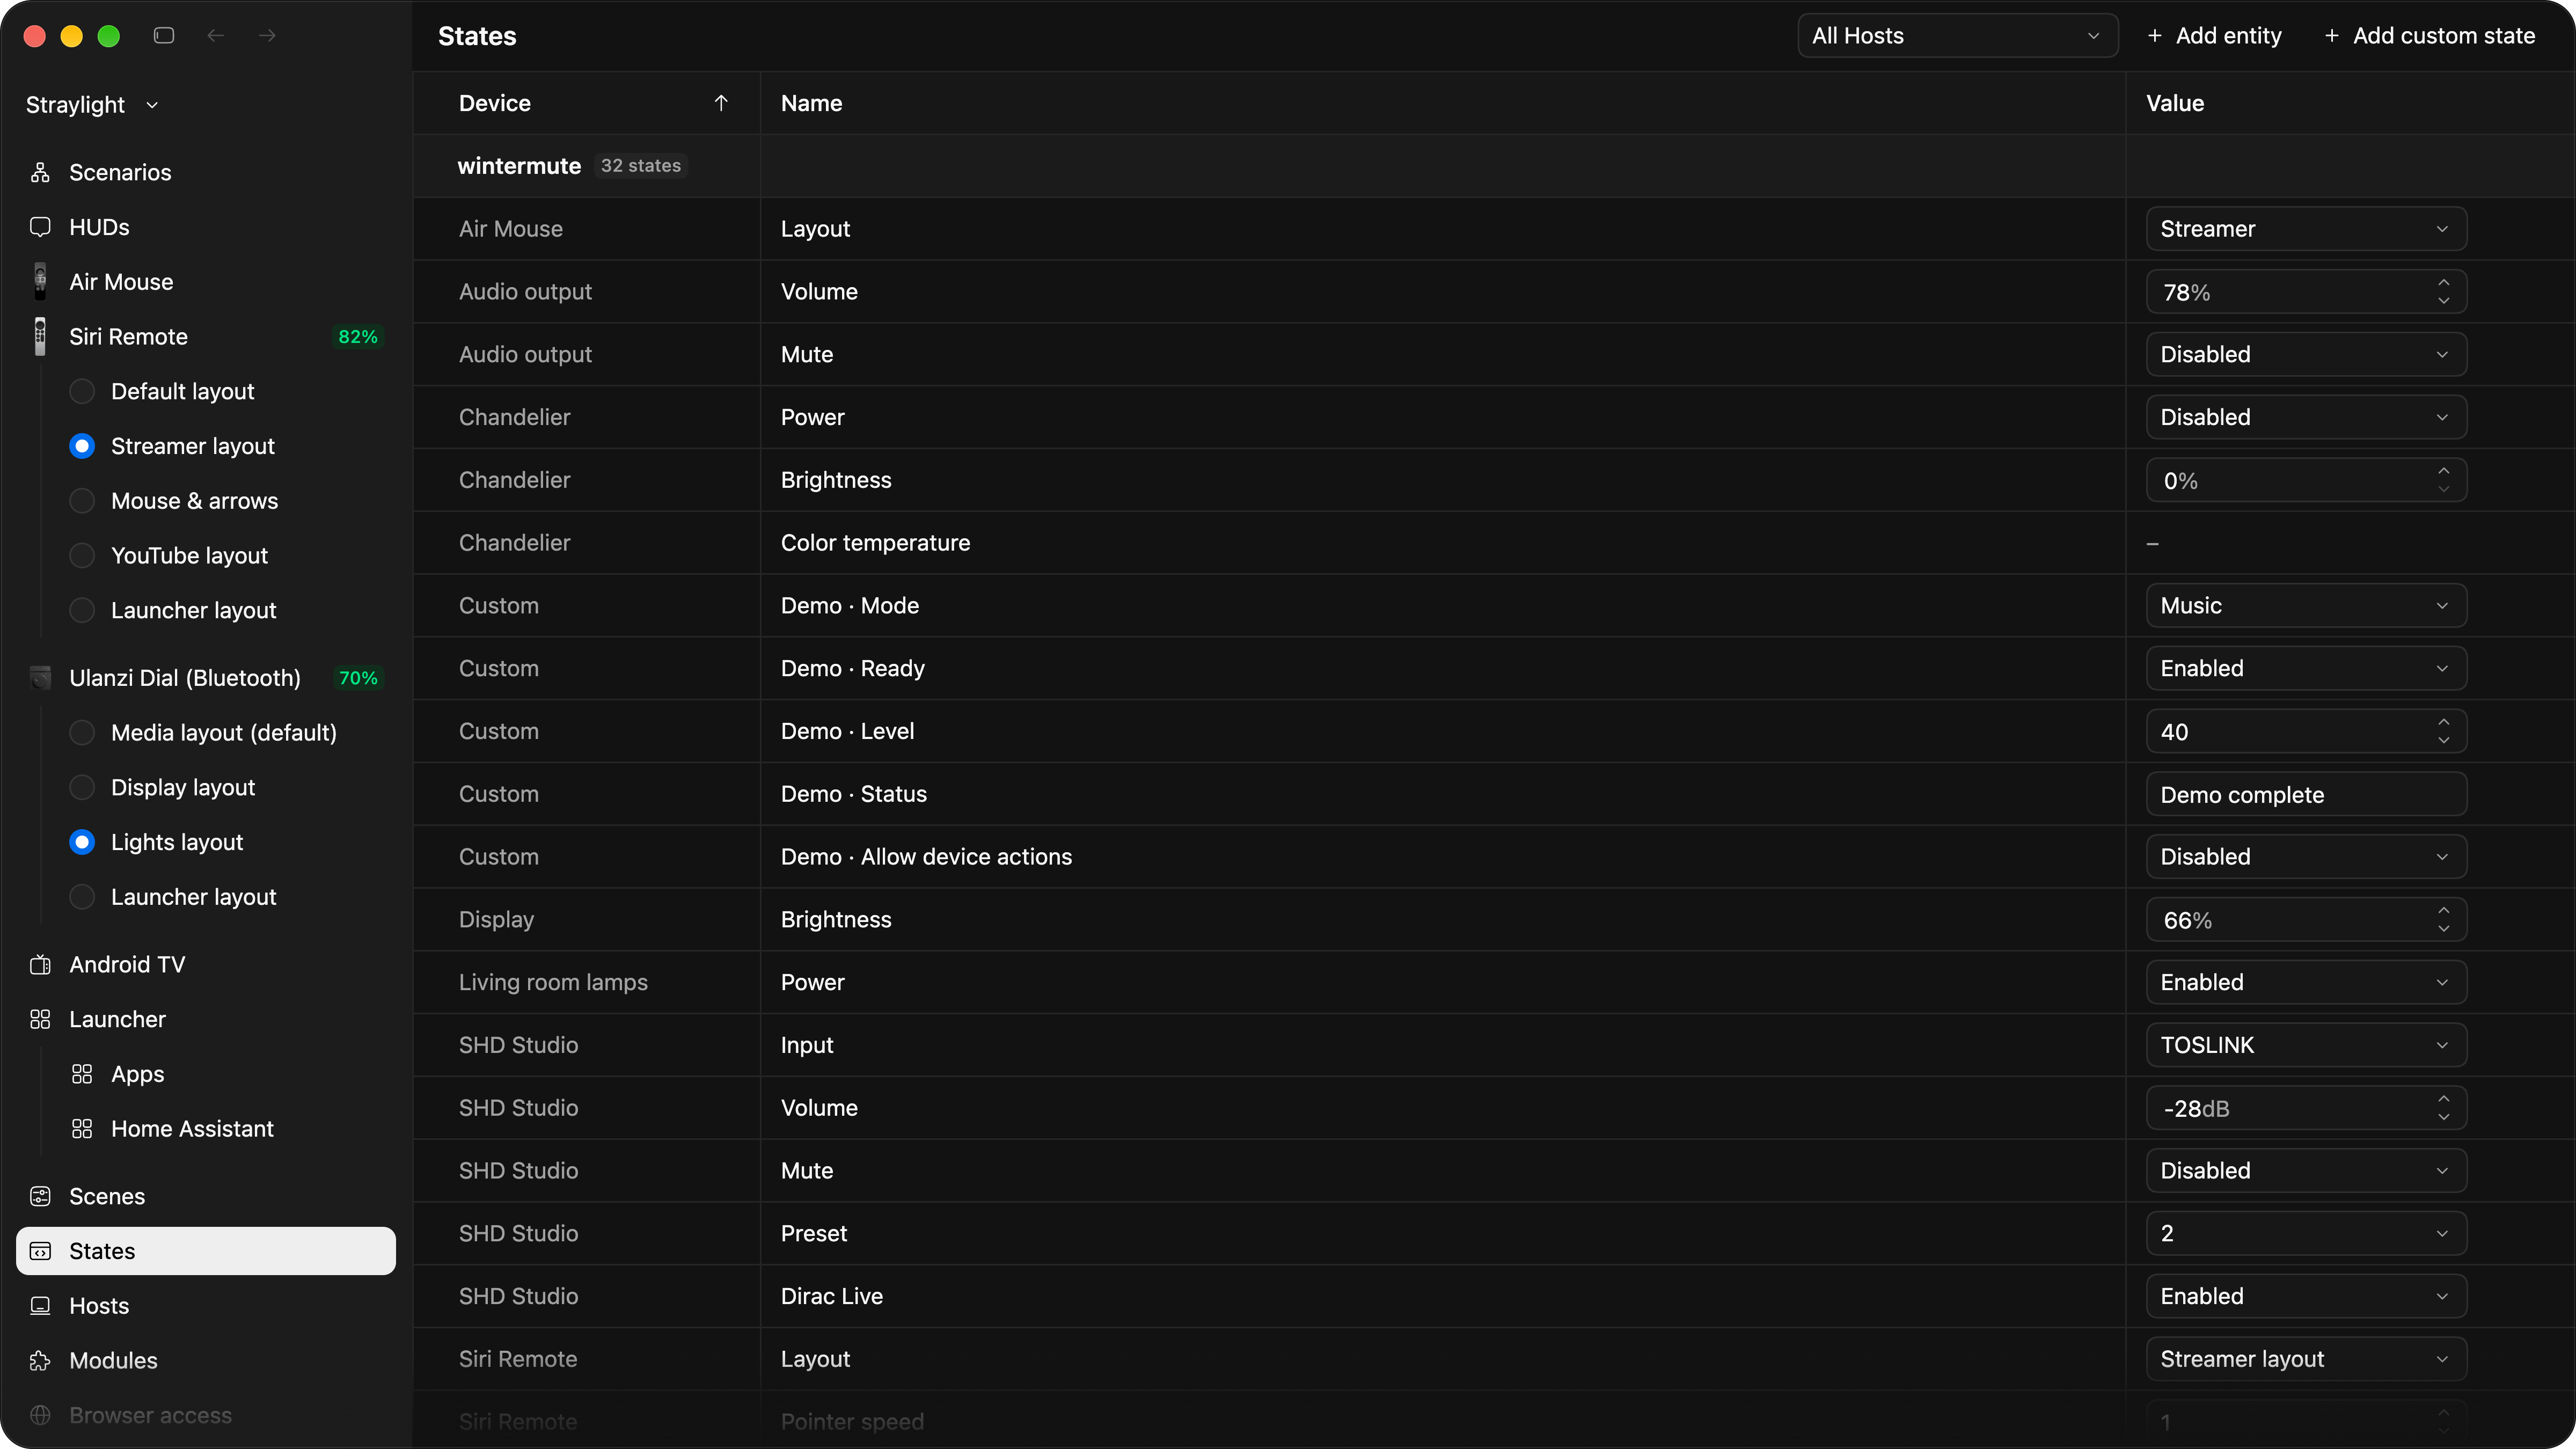Open the Modules sidebar item
Screen dimensions: 2576x1449
[206, 1361]
